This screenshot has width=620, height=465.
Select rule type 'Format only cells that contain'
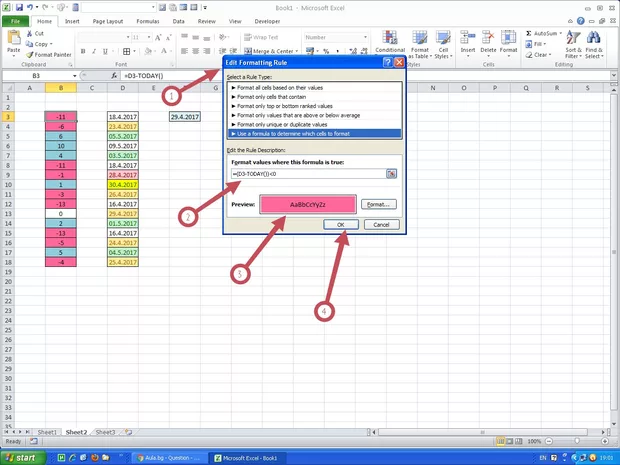315,97
